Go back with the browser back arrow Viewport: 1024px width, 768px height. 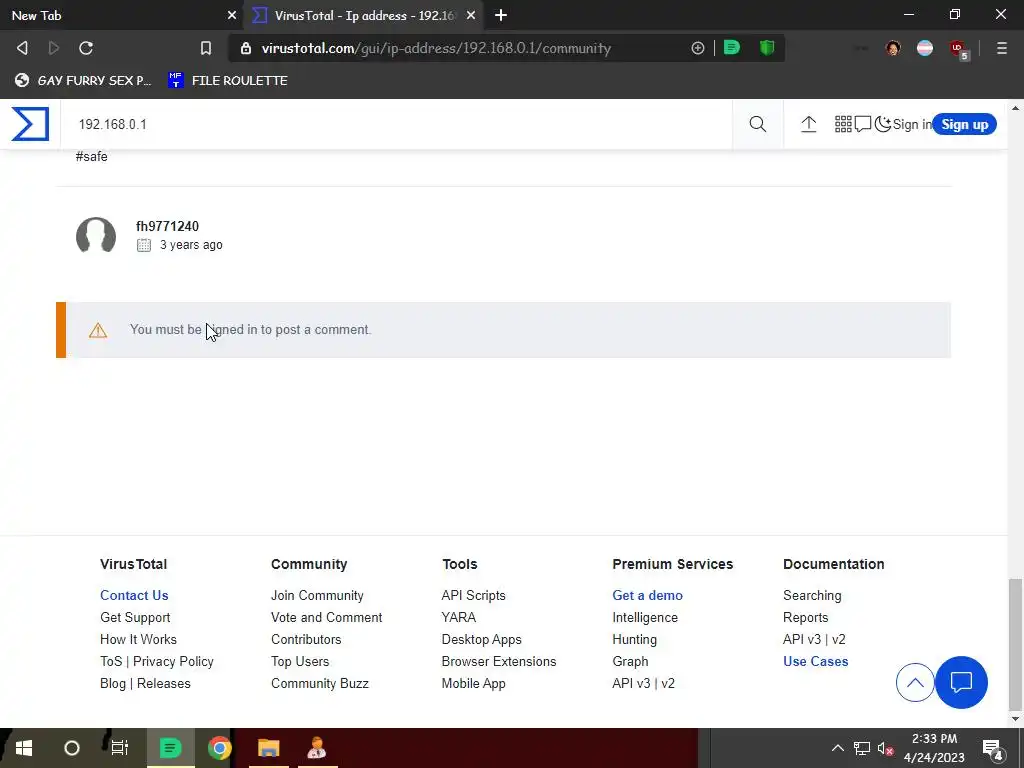tap(22, 48)
